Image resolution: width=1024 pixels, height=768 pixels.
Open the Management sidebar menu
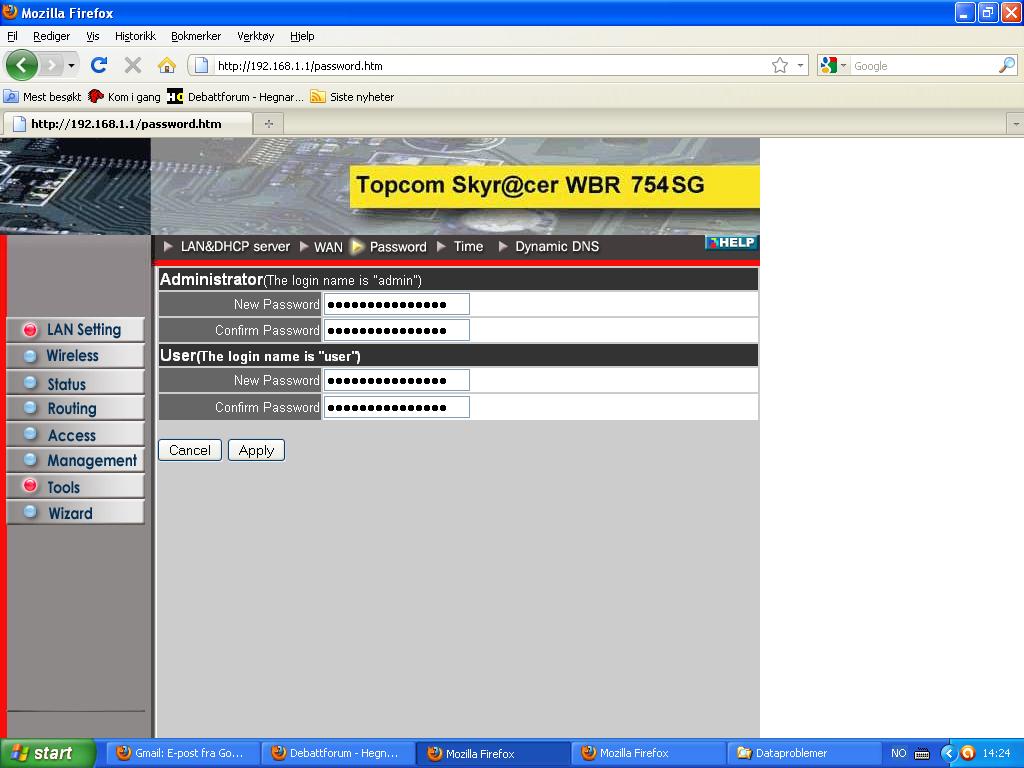(x=75, y=460)
